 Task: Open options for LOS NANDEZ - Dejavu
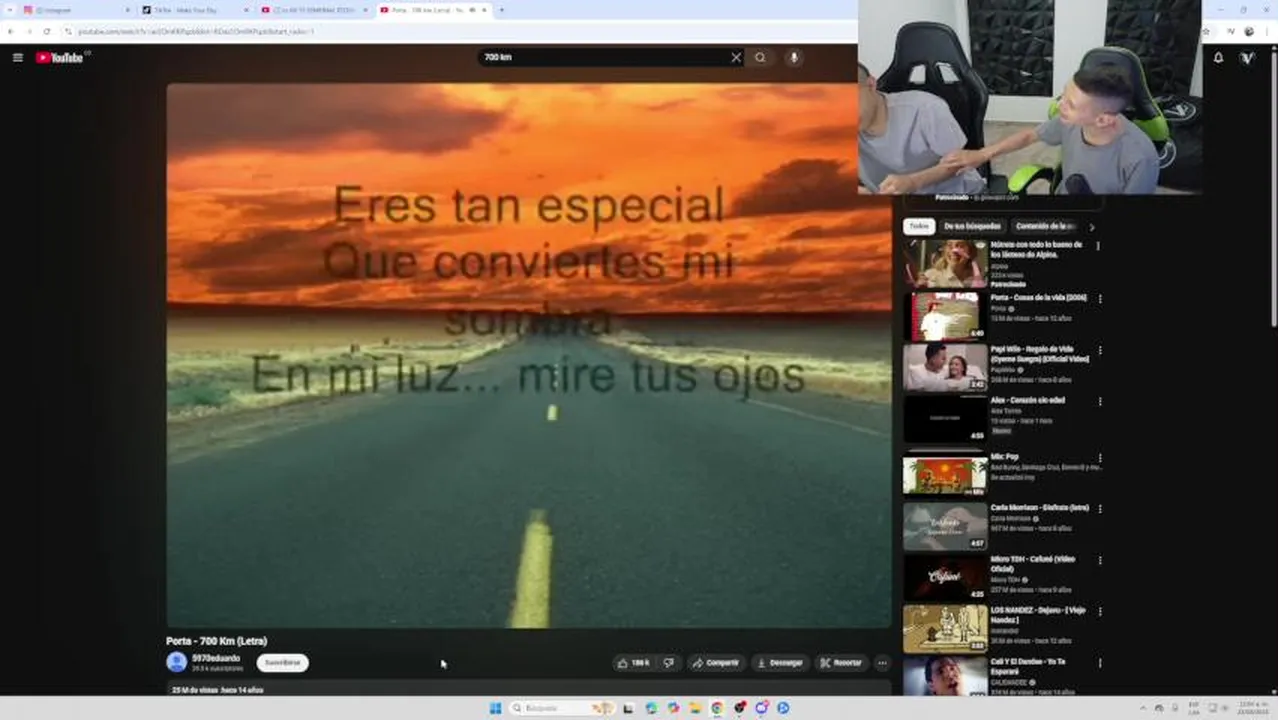(1100, 612)
